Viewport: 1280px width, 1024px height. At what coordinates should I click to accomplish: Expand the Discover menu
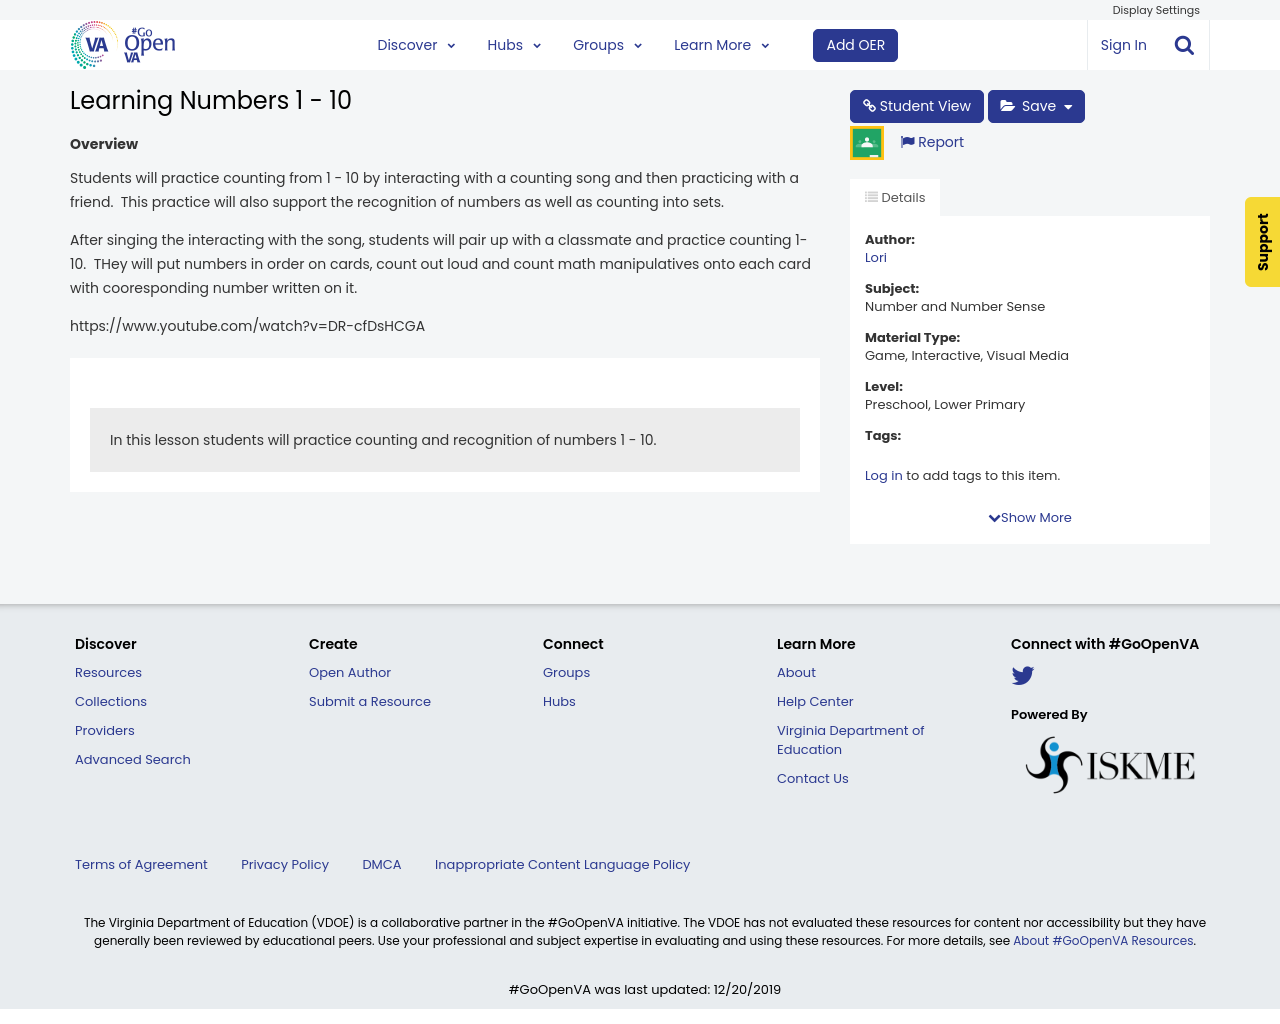[x=416, y=45]
